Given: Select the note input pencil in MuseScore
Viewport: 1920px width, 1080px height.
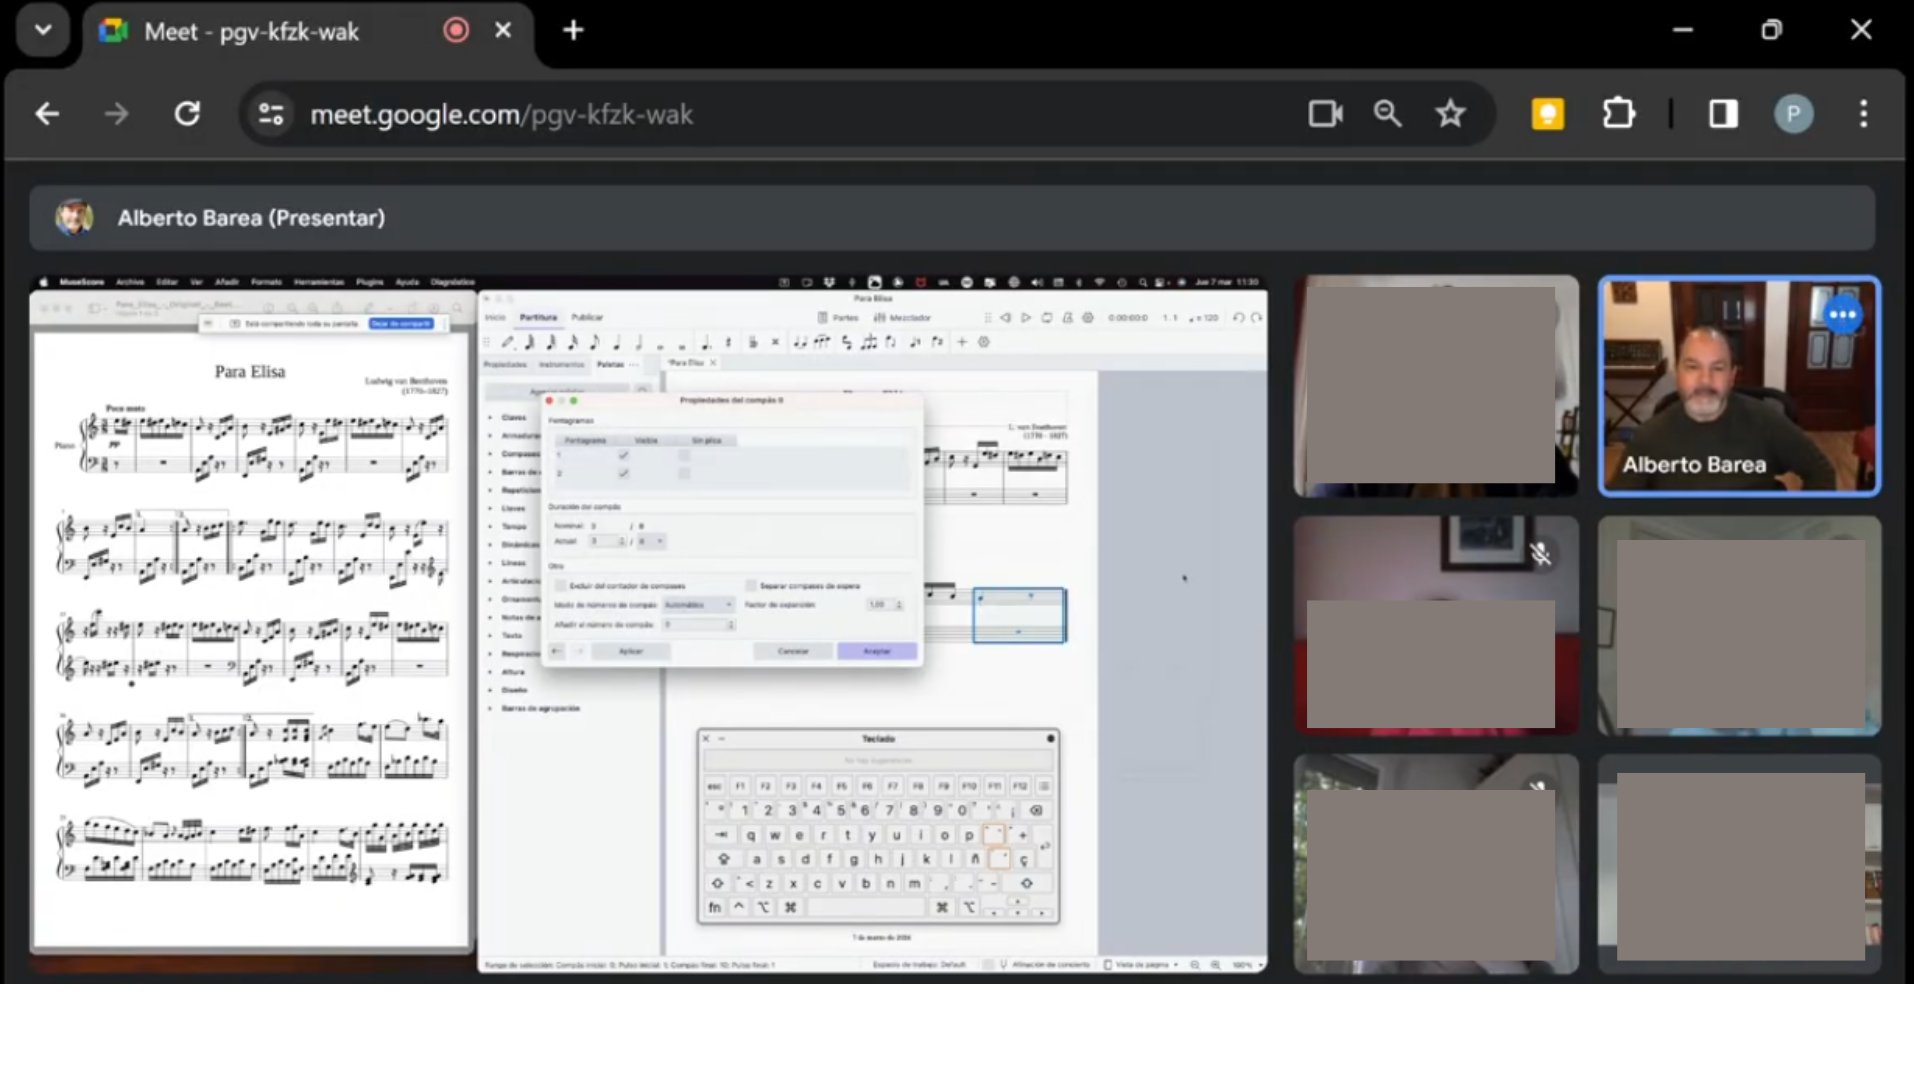Looking at the screenshot, I should click(508, 343).
